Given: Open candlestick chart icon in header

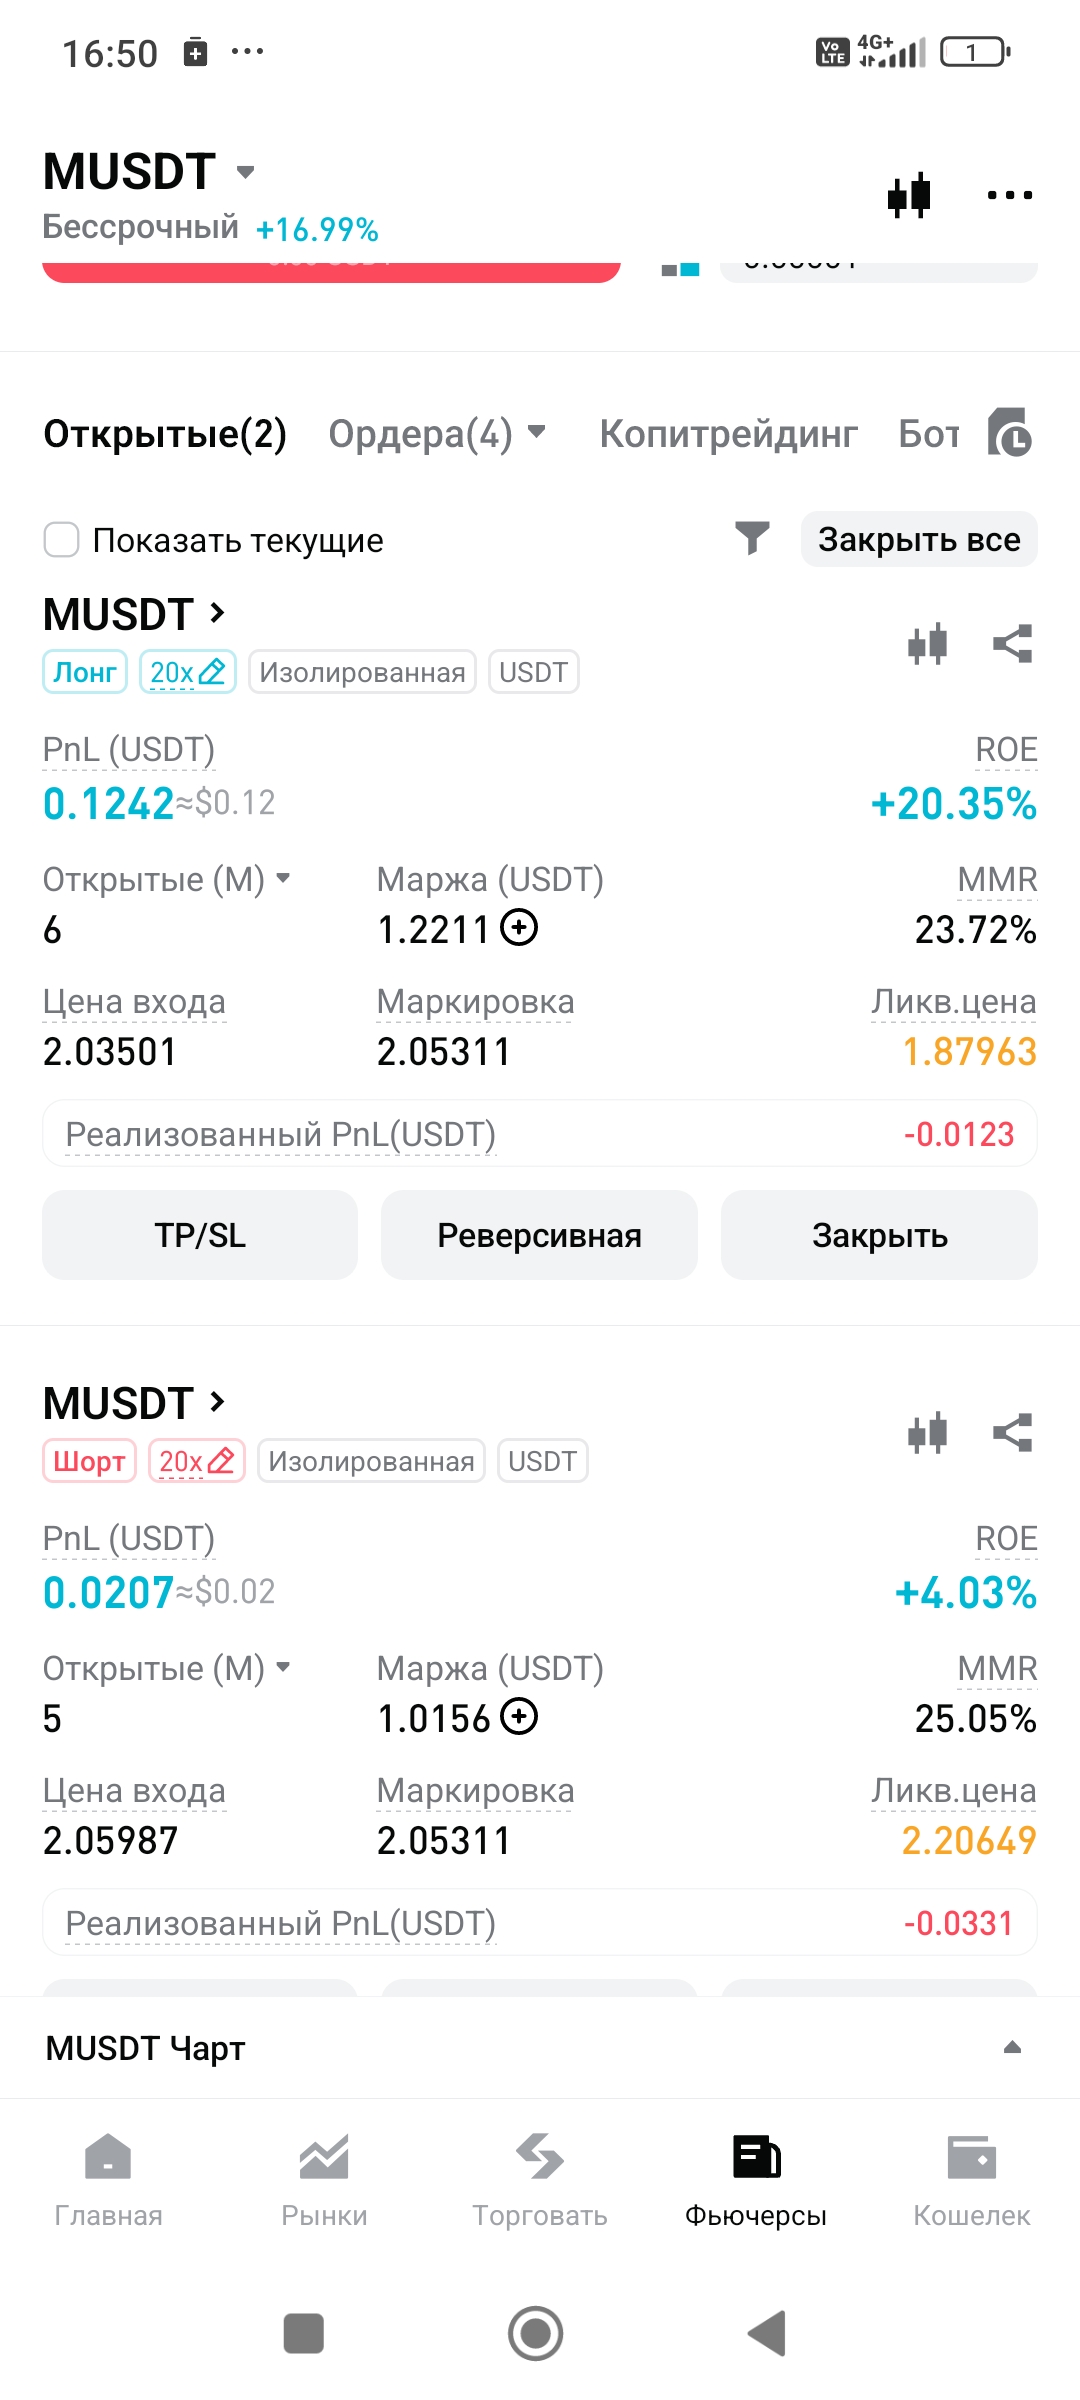Looking at the screenshot, I should tap(909, 195).
